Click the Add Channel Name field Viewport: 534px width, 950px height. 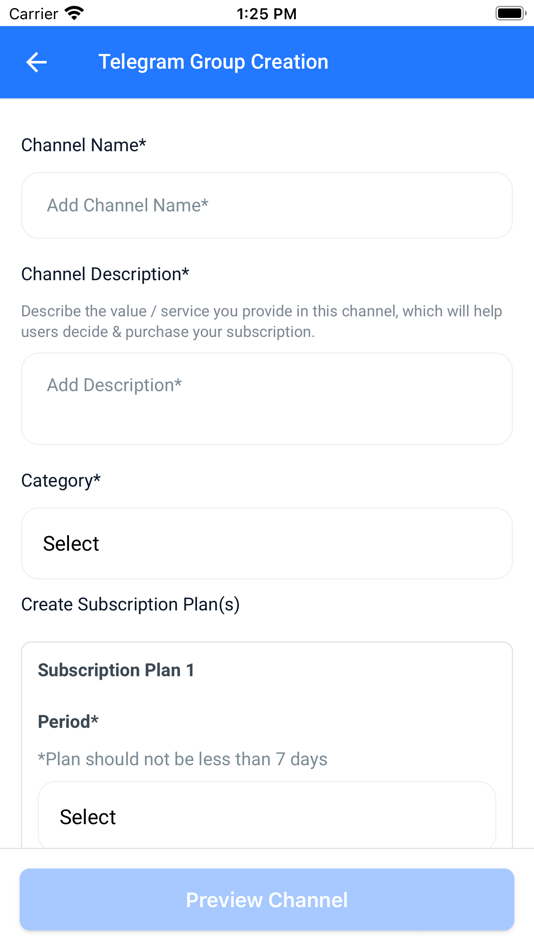[267, 205]
